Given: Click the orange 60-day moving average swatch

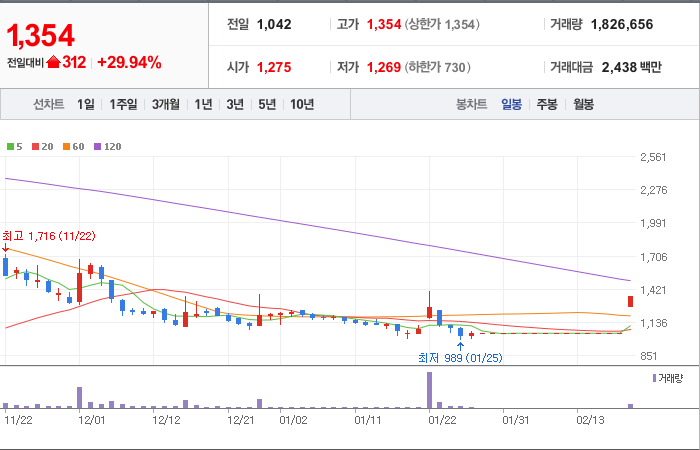Looking at the screenshot, I should pyautogui.click(x=66, y=146).
